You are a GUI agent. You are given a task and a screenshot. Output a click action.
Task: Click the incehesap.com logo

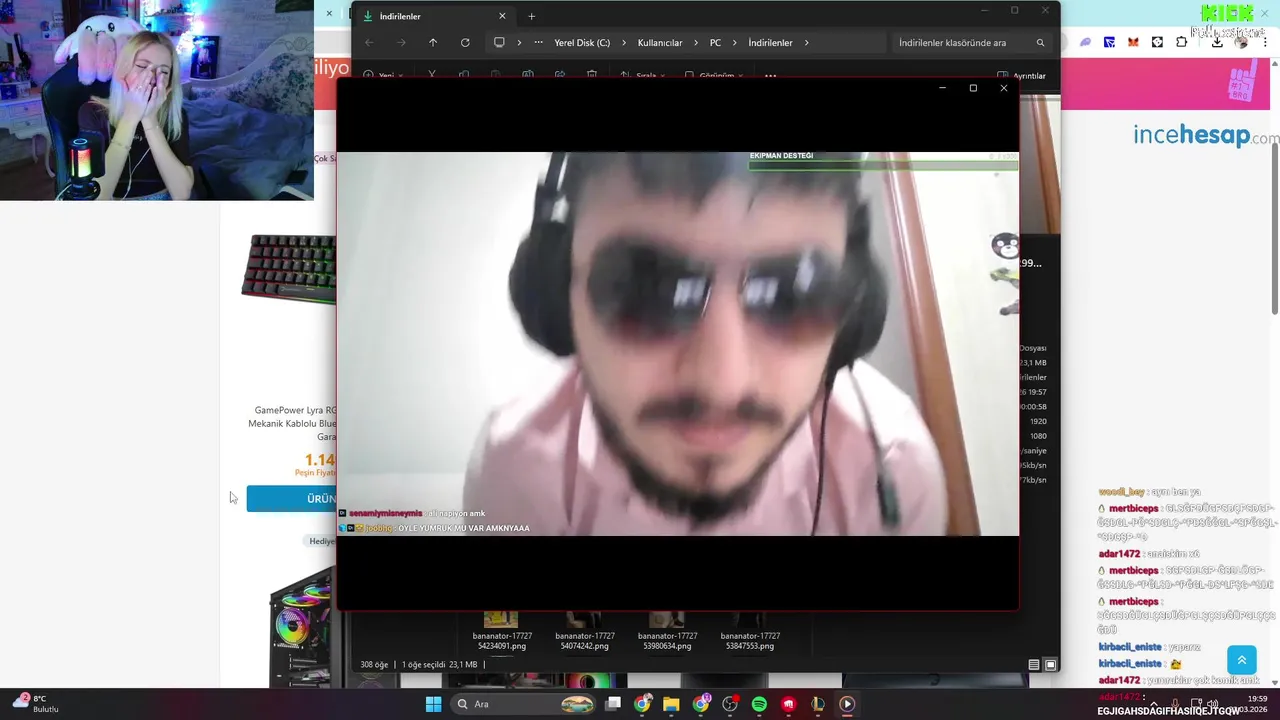click(1206, 135)
